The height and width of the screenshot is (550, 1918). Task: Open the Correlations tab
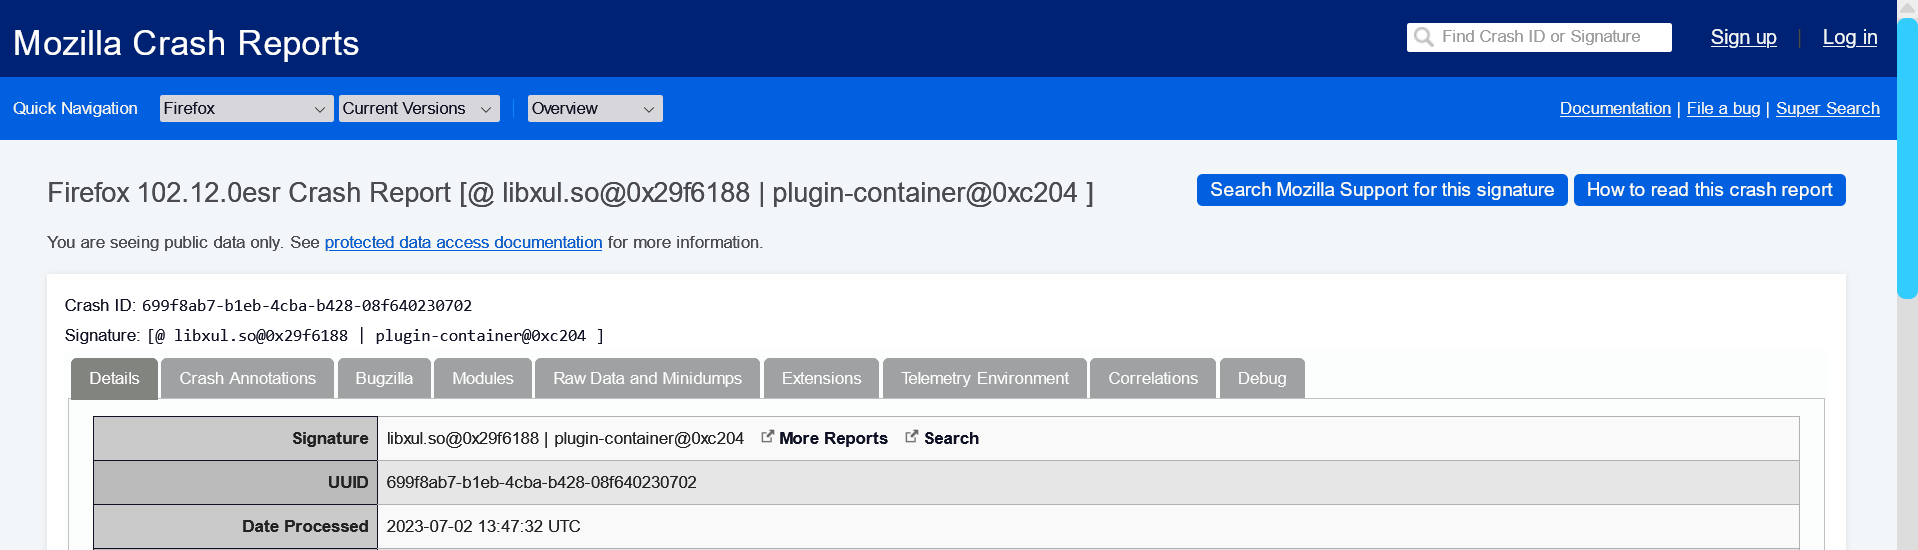[1152, 378]
